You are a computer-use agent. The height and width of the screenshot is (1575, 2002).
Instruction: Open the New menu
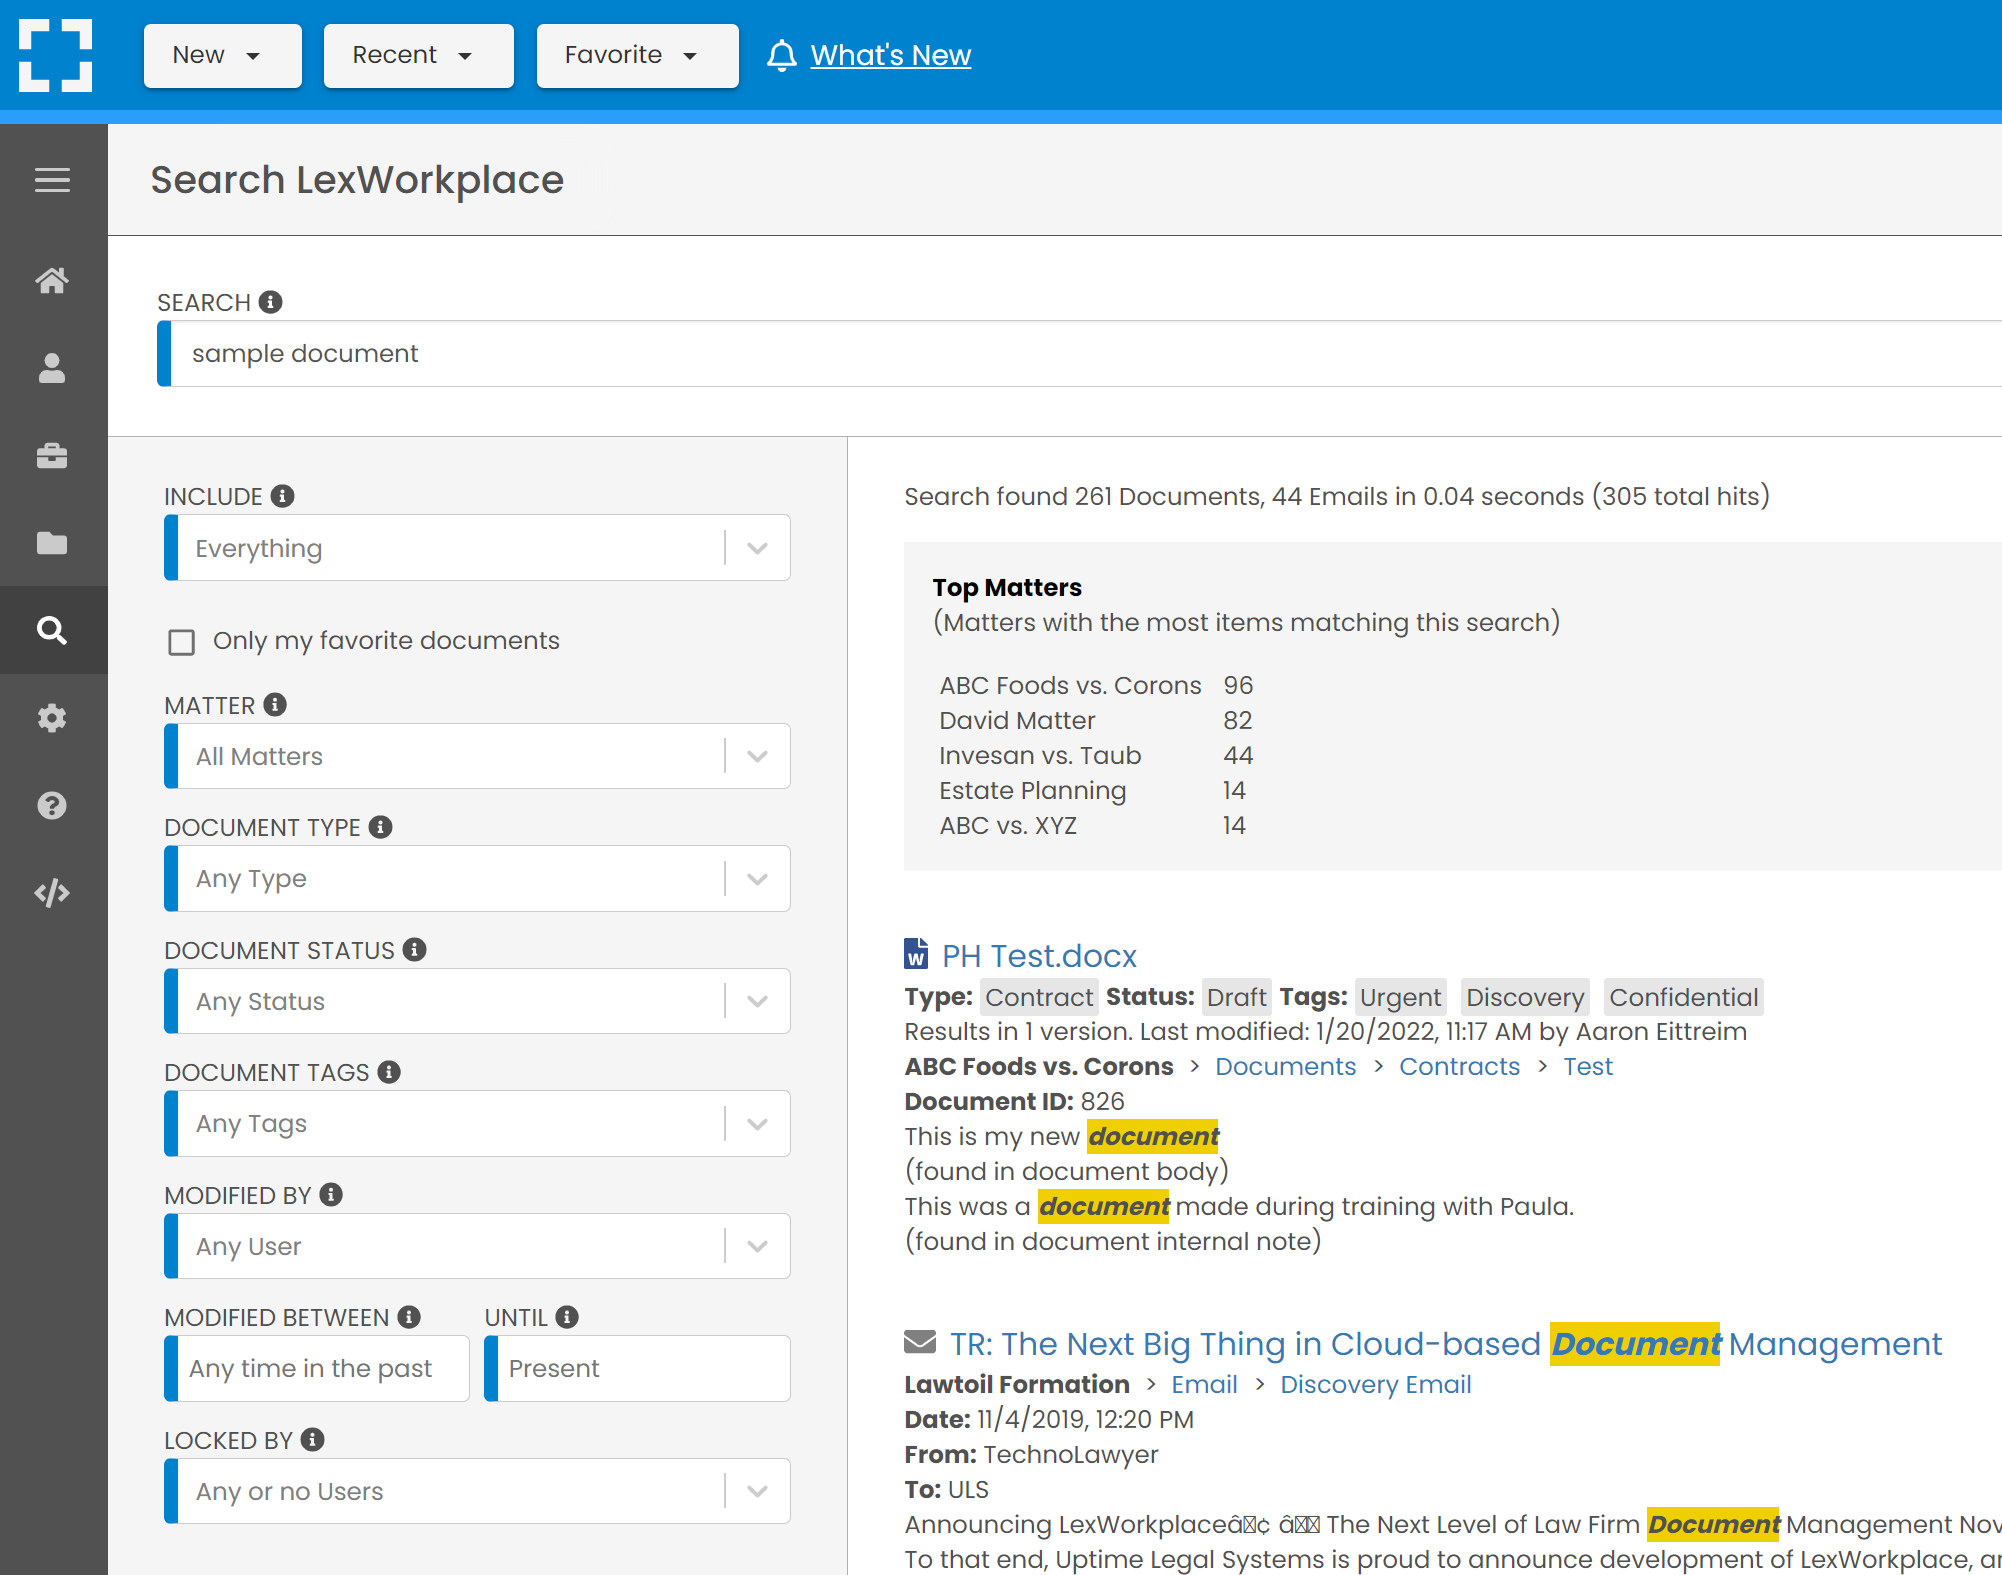click(x=222, y=55)
